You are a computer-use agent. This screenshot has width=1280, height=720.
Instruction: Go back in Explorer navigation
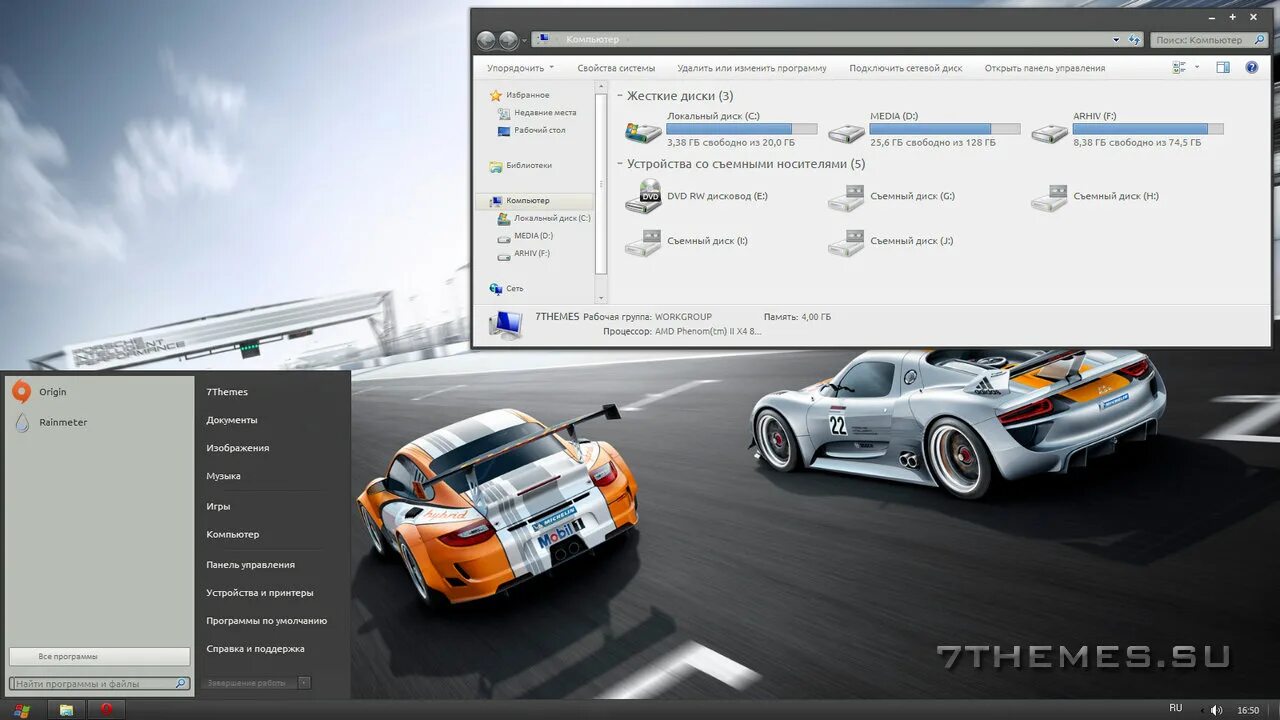coord(487,40)
